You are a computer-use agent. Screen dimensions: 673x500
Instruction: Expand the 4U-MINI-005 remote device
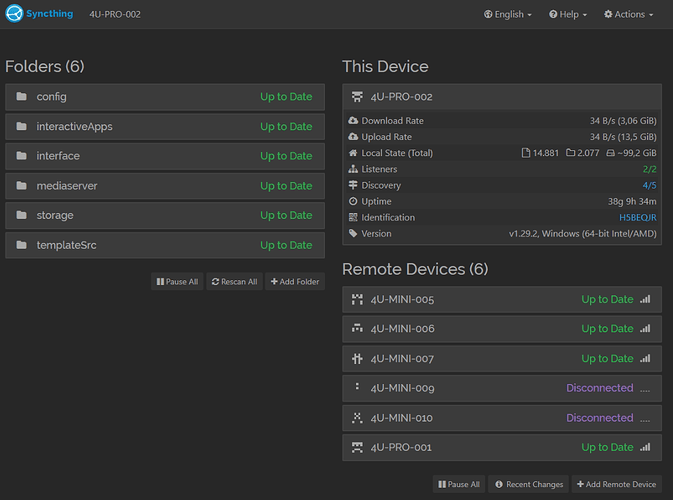[502, 300]
